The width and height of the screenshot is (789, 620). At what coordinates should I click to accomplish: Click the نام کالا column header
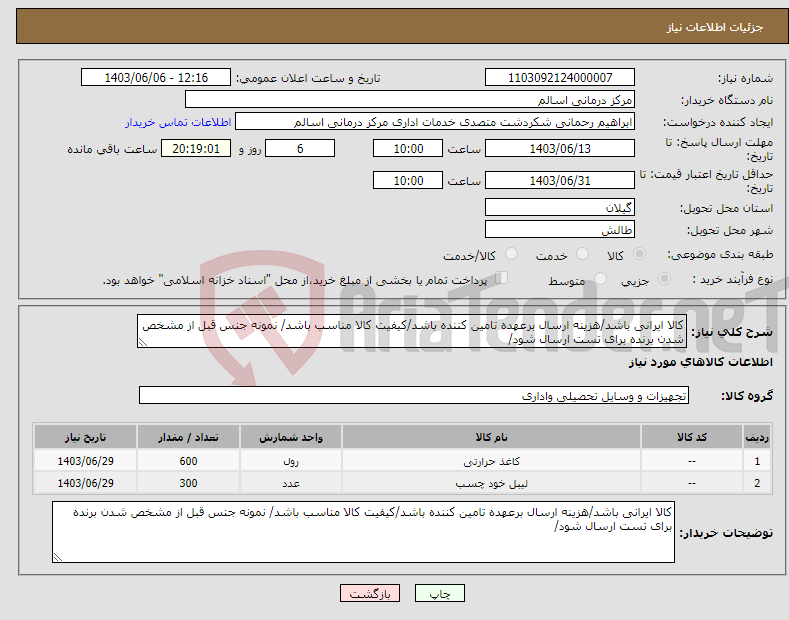491,437
